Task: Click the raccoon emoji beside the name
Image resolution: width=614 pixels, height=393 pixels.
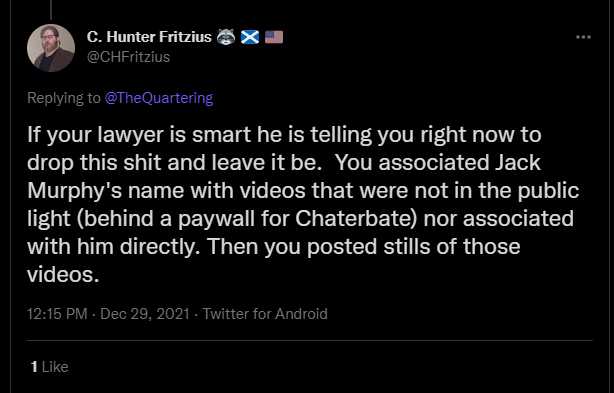Action: (226, 37)
